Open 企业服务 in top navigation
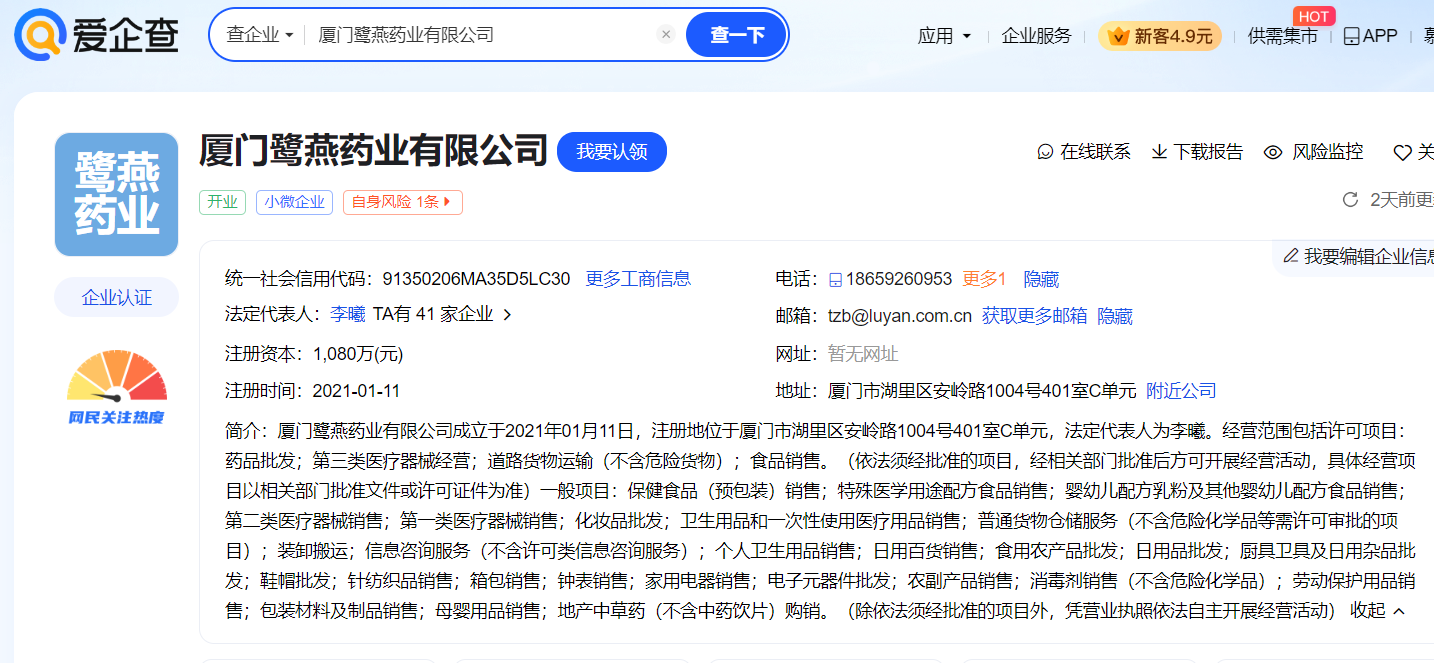The width and height of the screenshot is (1434, 663). coord(1036,36)
